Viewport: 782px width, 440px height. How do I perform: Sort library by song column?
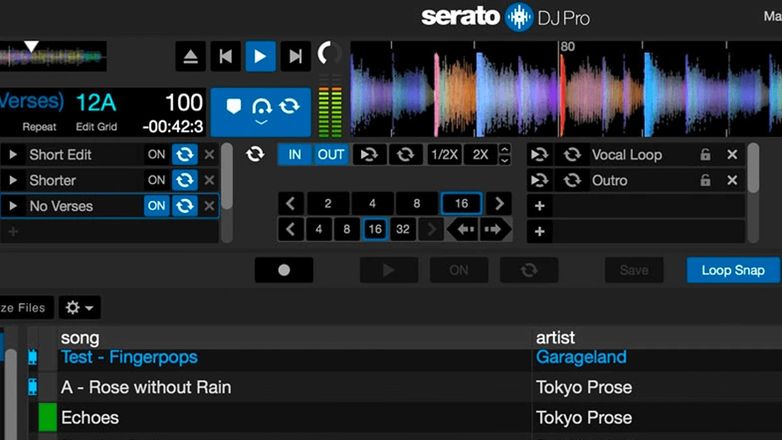click(80, 338)
